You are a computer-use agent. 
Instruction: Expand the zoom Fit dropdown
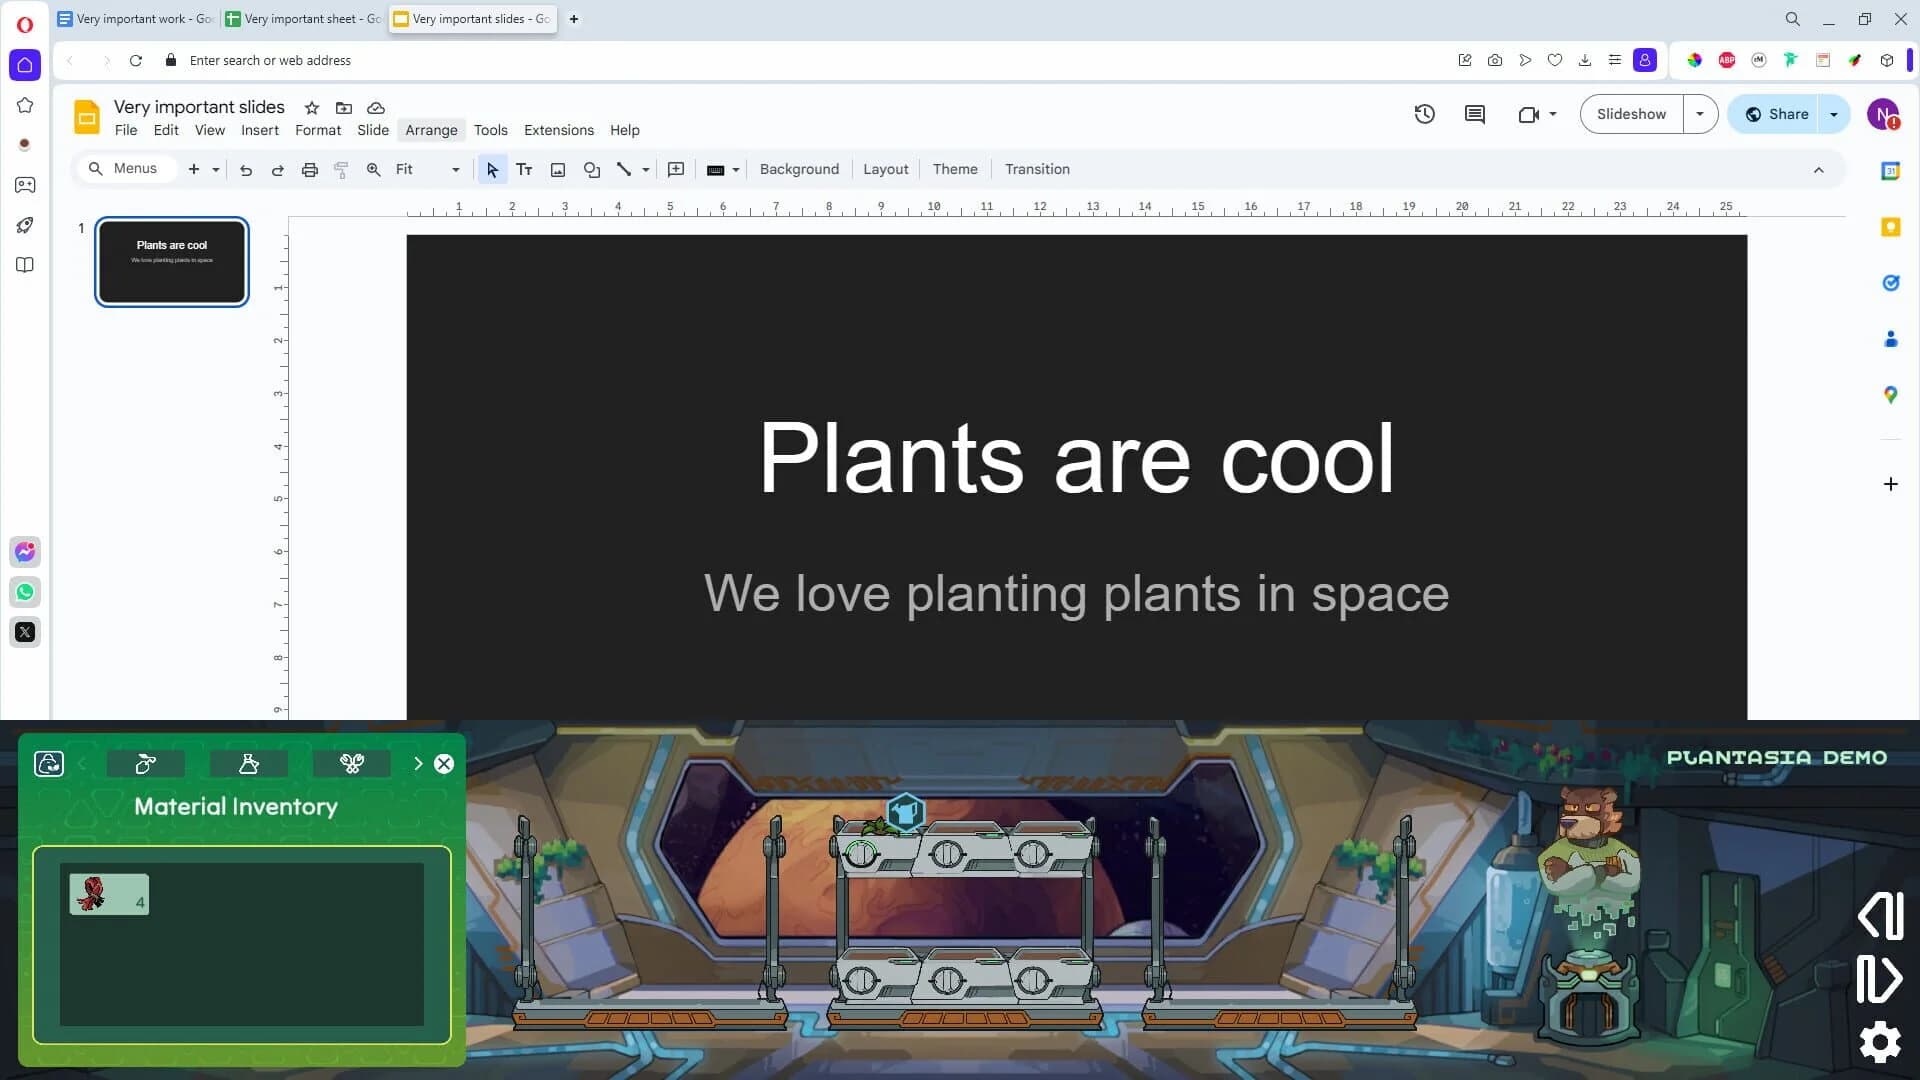pyautogui.click(x=455, y=169)
